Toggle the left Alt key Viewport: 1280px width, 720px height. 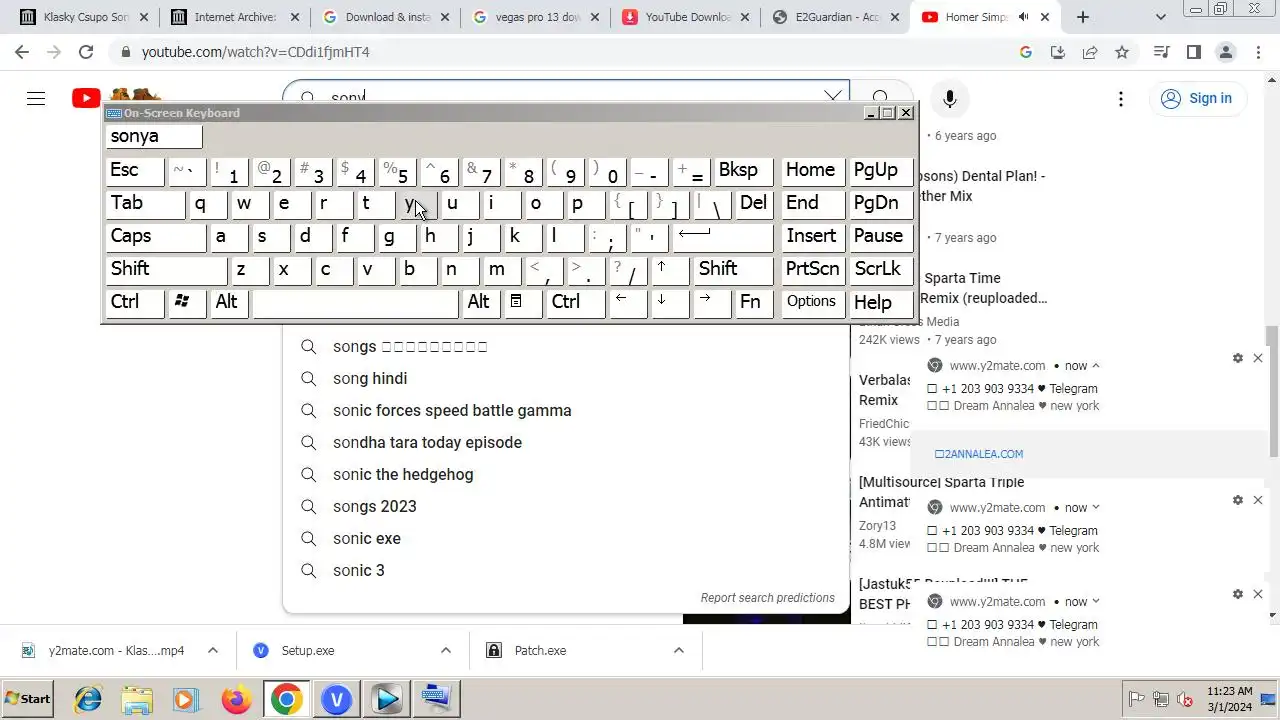coord(229,302)
